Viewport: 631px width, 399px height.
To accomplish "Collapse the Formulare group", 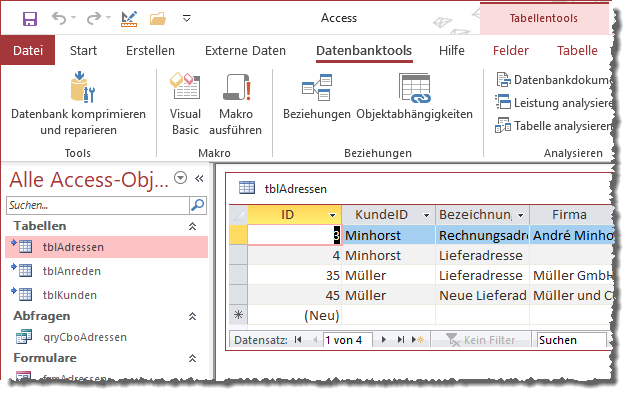I will 192,358.
